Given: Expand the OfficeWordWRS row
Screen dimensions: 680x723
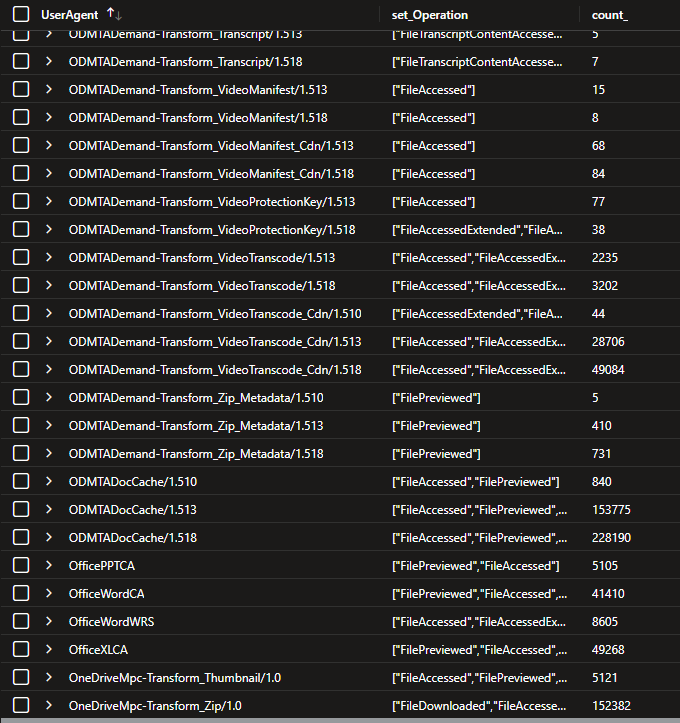Looking at the screenshot, I should click(49, 622).
